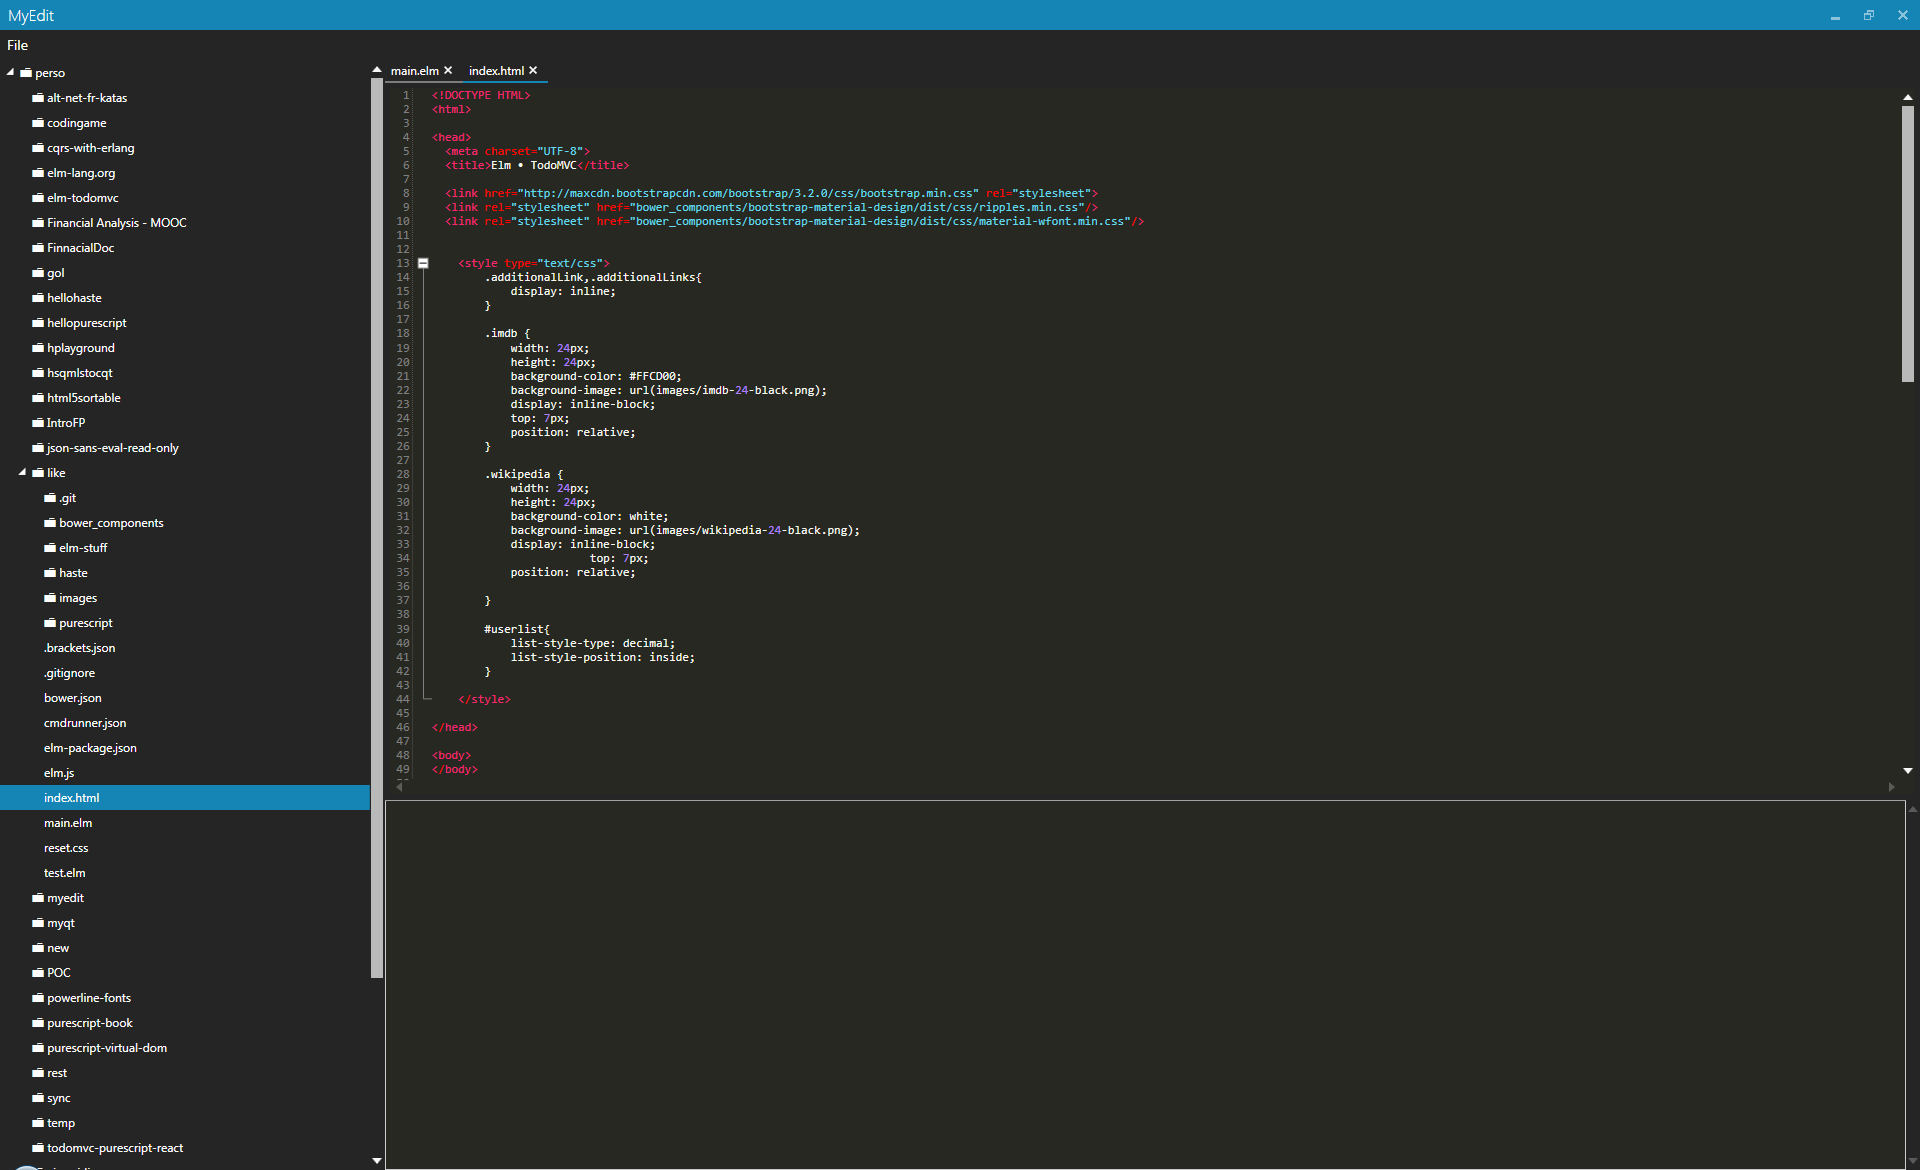The height and width of the screenshot is (1170, 1920).
Task: Click the myedit folder icon
Action: tap(38, 898)
